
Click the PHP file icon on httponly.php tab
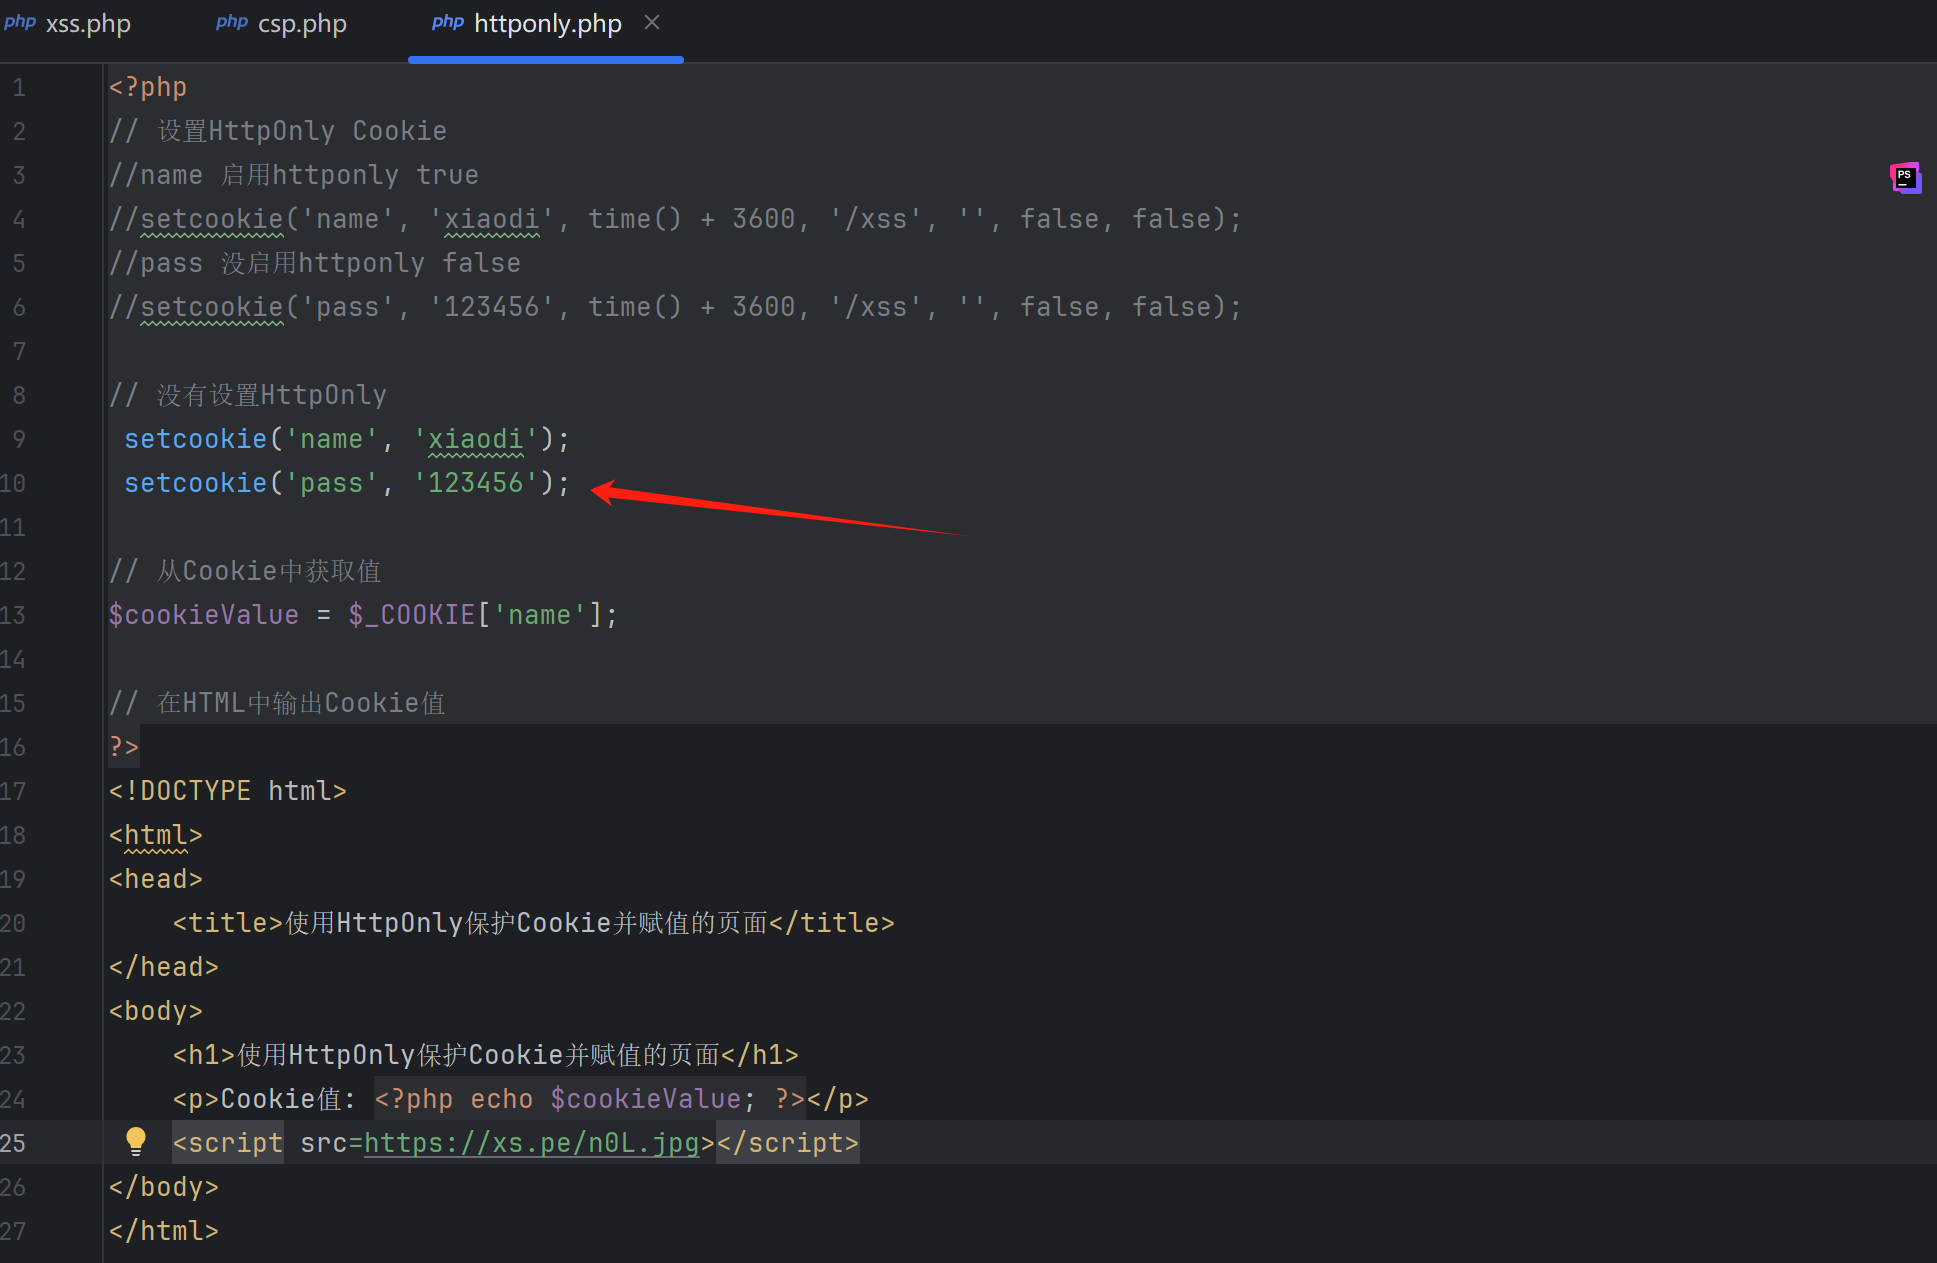(x=447, y=22)
